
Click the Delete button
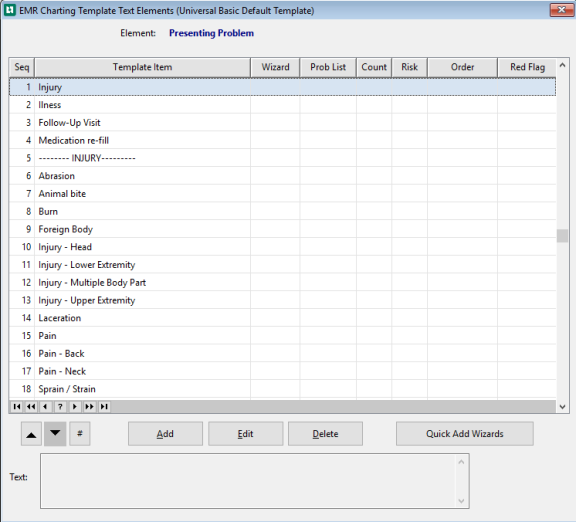point(325,434)
